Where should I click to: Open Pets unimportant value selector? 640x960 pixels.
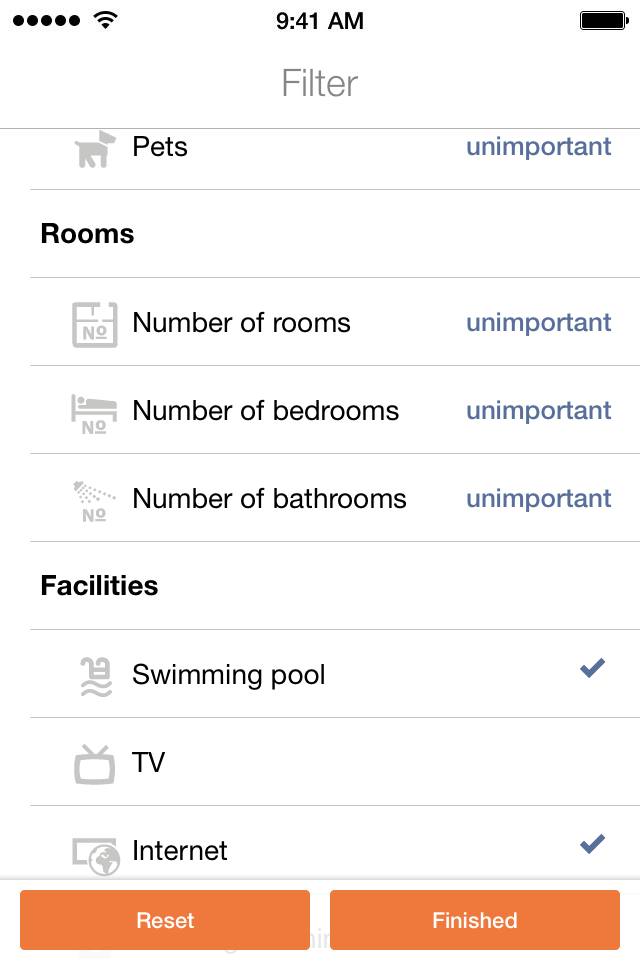[x=538, y=147]
